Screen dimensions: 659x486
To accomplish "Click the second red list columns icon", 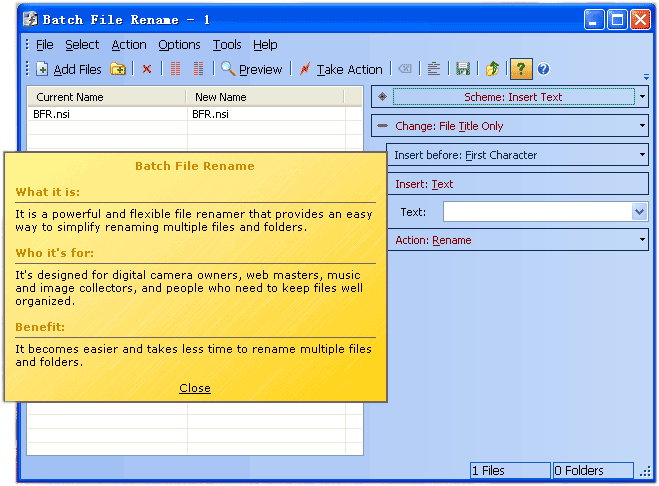I will point(198,69).
